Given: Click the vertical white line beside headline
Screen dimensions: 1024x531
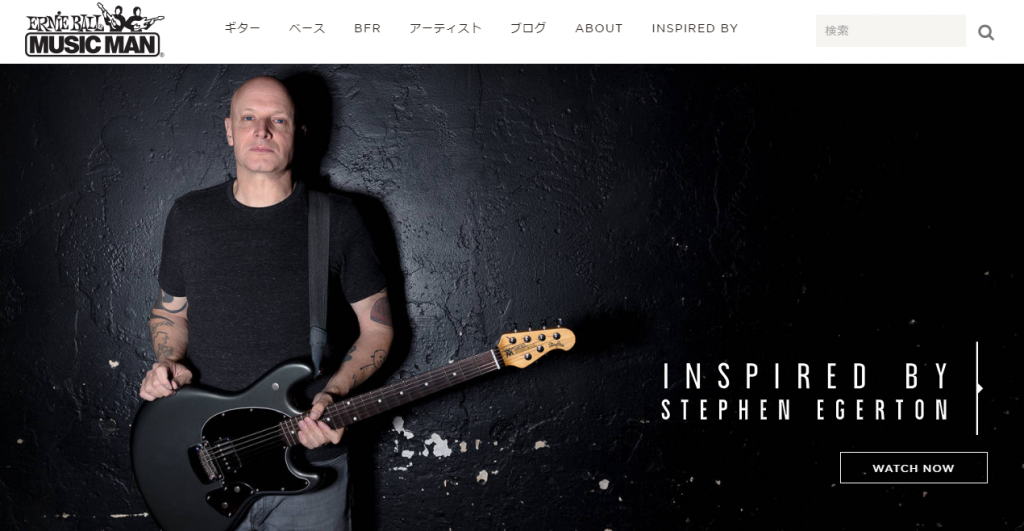Looking at the screenshot, I should coord(977,388).
